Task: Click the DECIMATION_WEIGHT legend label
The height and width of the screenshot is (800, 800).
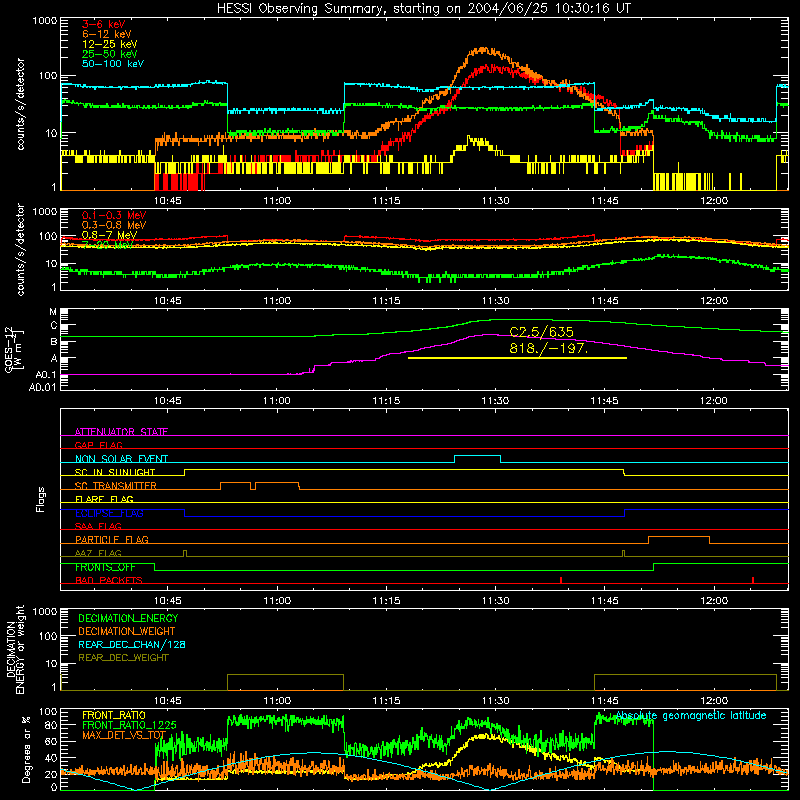Action: pyautogui.click(x=127, y=632)
